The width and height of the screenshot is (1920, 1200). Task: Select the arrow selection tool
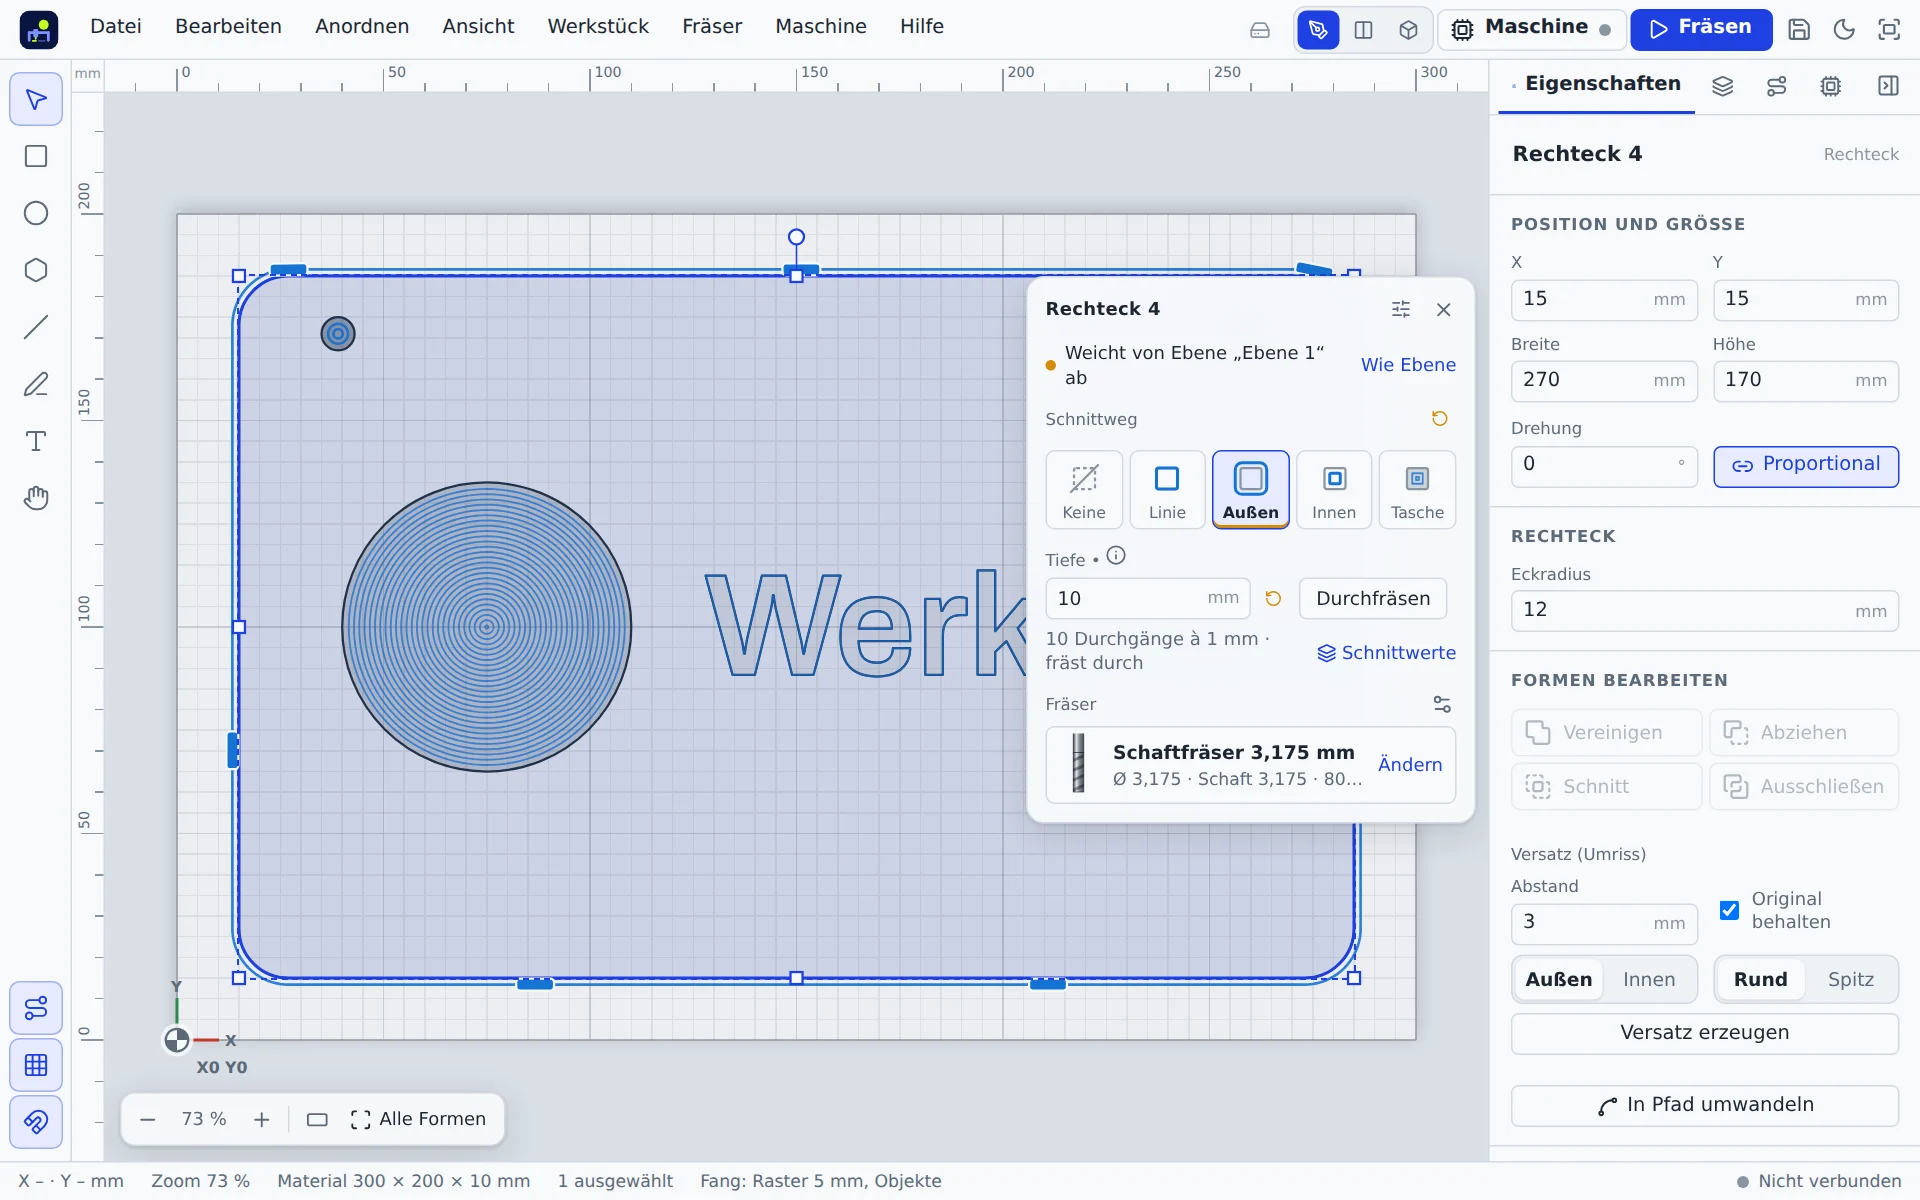click(36, 99)
